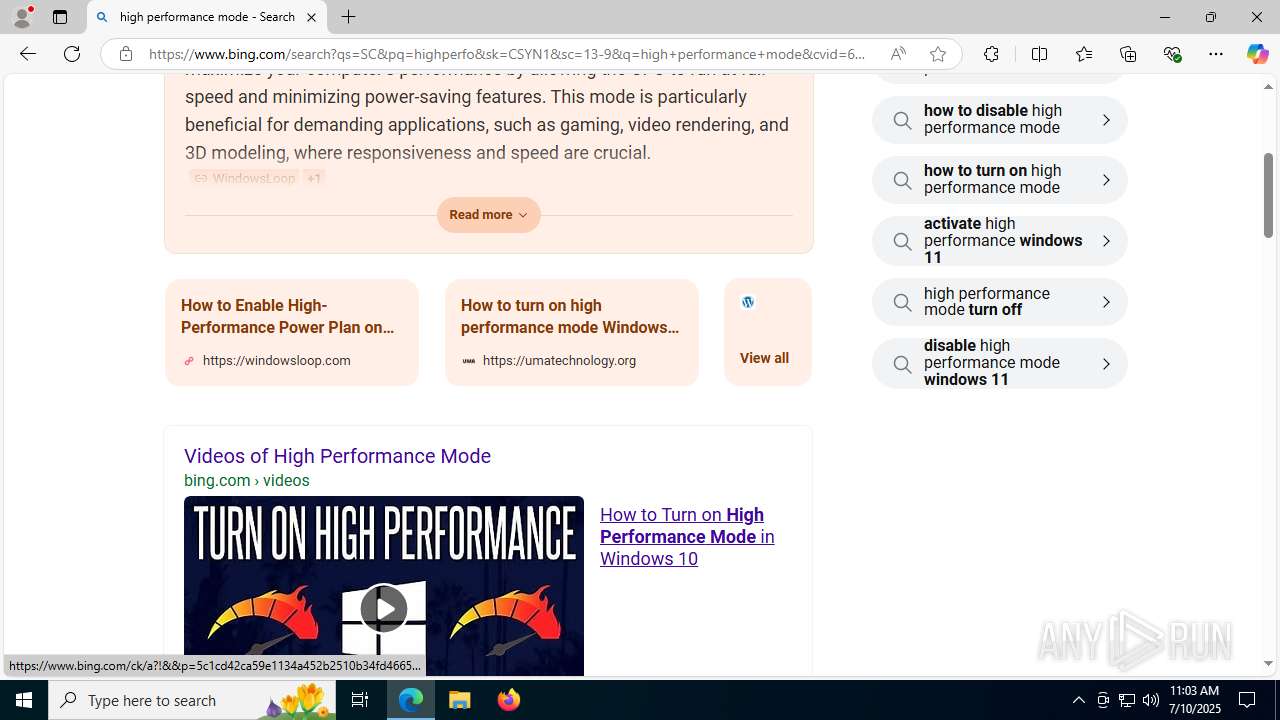Click chevron on activate high performance suggestion

coord(1106,241)
